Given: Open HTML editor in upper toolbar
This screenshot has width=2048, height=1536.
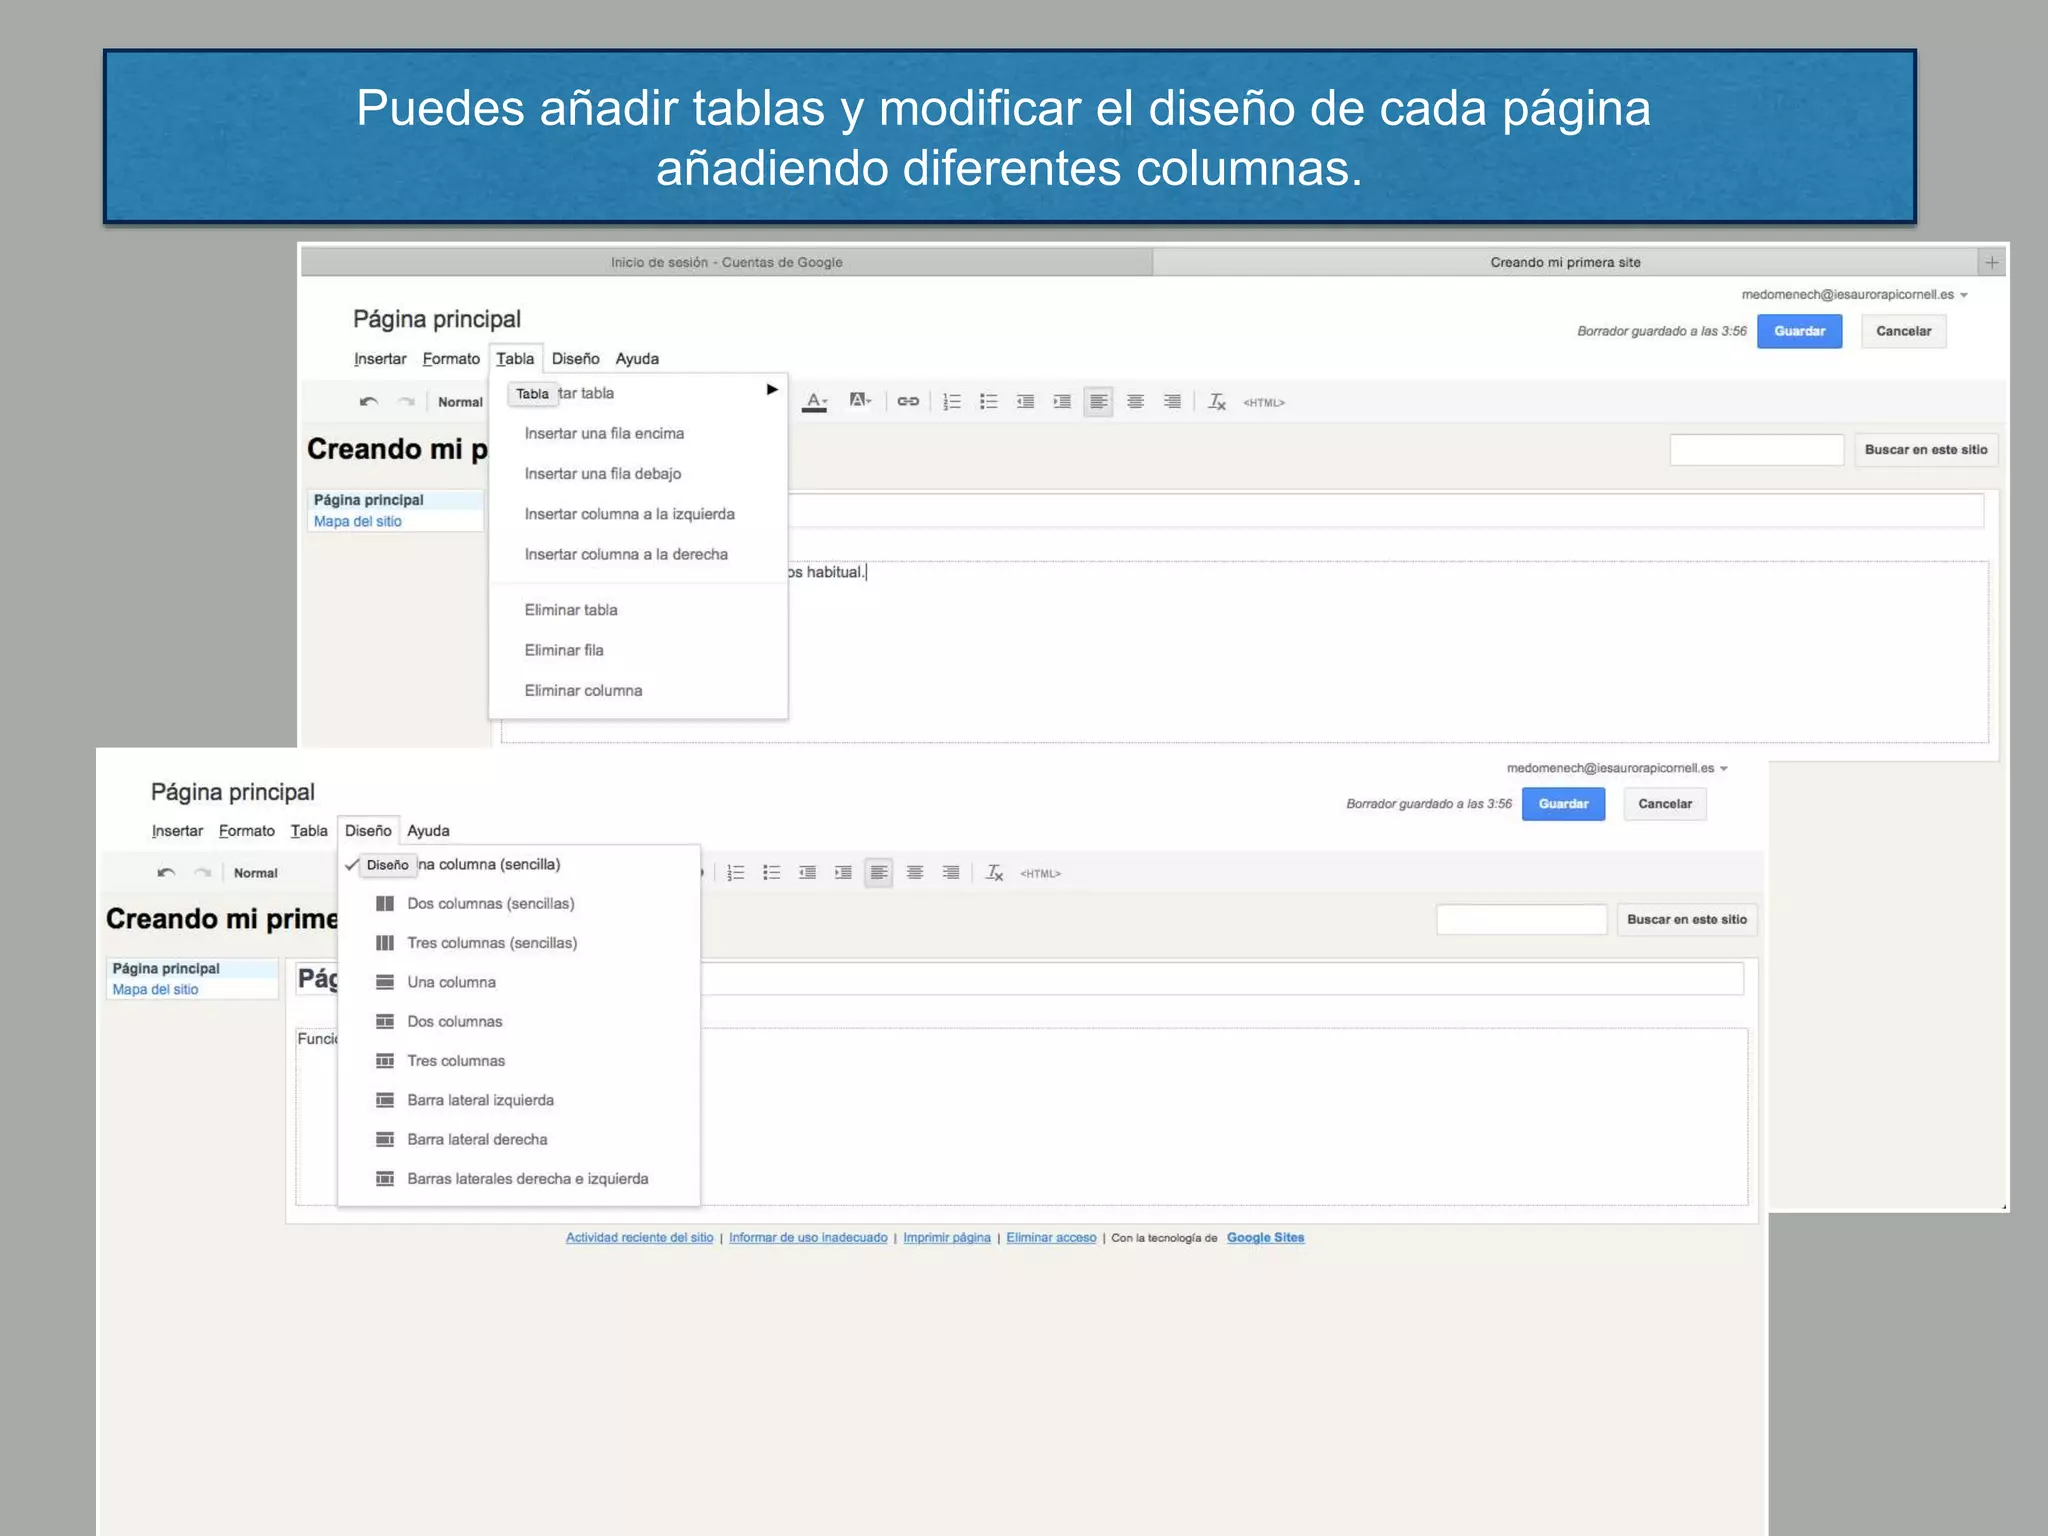Looking at the screenshot, I should (1264, 403).
